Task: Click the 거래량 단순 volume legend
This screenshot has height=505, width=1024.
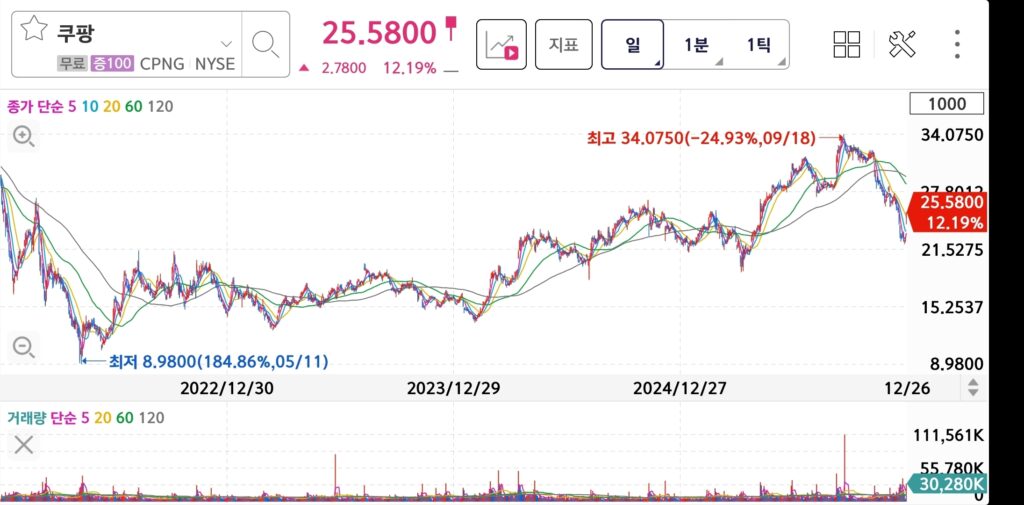Action: 84,418
